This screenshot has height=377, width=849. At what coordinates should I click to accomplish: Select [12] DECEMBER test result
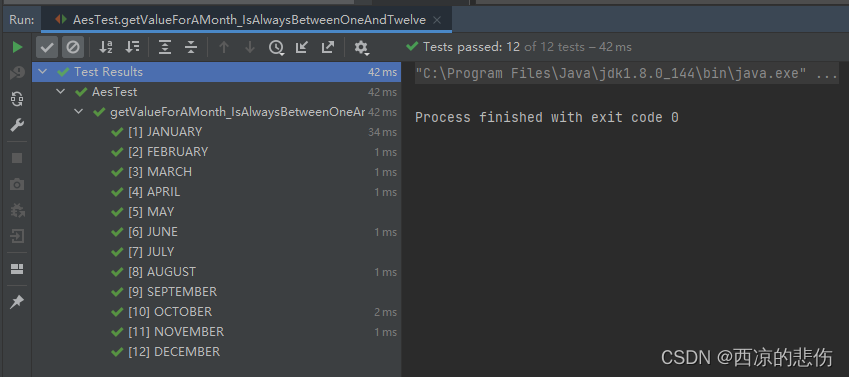pyautogui.click(x=217, y=352)
